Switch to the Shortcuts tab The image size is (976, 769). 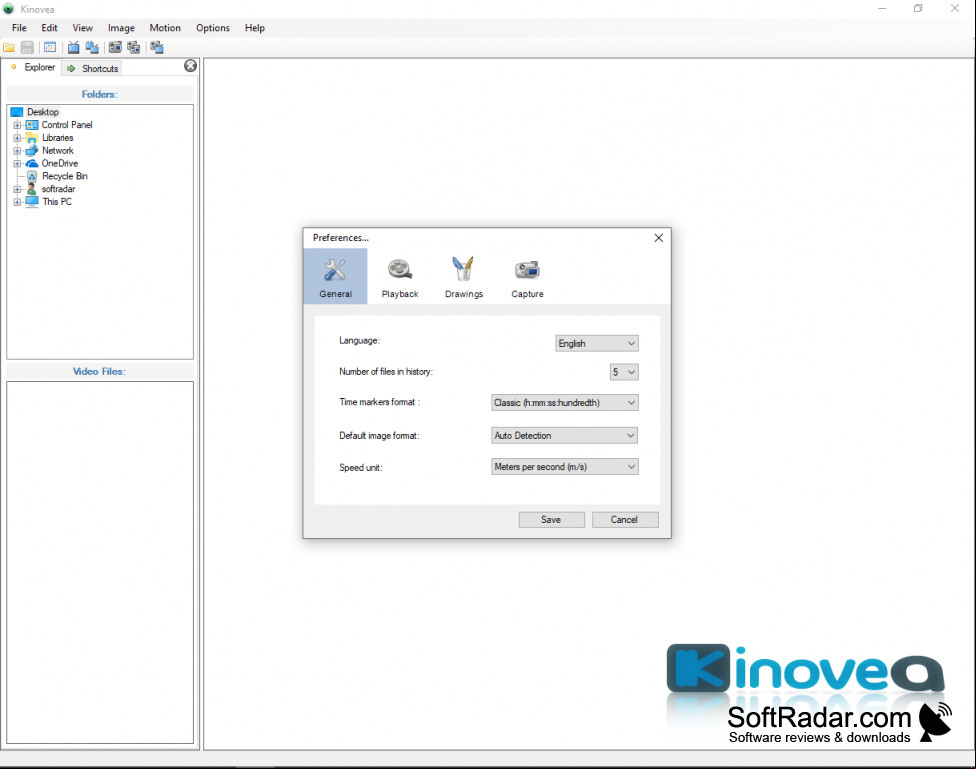point(92,68)
